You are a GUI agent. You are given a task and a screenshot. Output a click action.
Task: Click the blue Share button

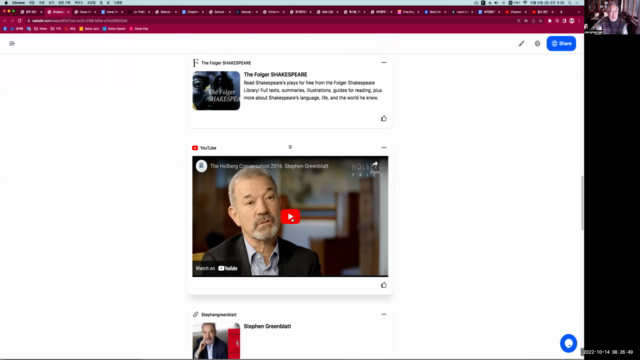[x=561, y=43]
